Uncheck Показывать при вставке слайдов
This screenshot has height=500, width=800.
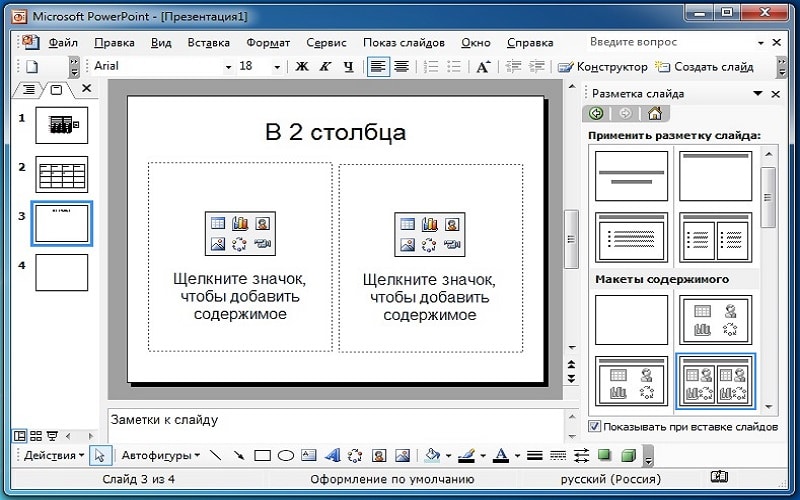(594, 427)
